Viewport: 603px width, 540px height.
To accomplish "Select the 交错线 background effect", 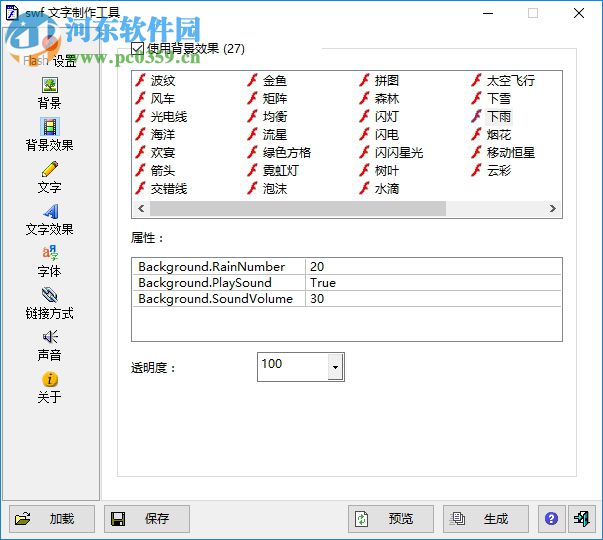I will point(162,189).
